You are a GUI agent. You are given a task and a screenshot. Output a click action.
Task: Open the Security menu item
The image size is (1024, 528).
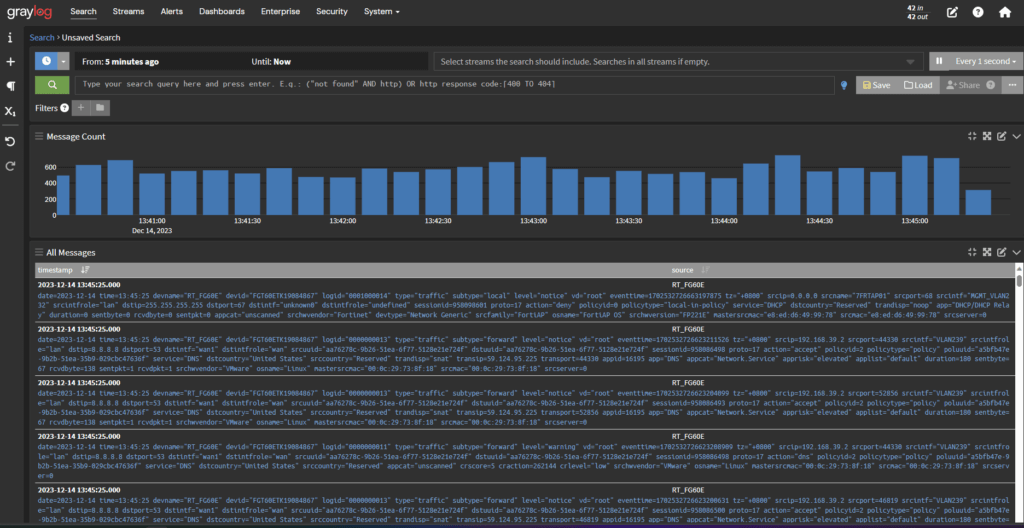coord(332,12)
